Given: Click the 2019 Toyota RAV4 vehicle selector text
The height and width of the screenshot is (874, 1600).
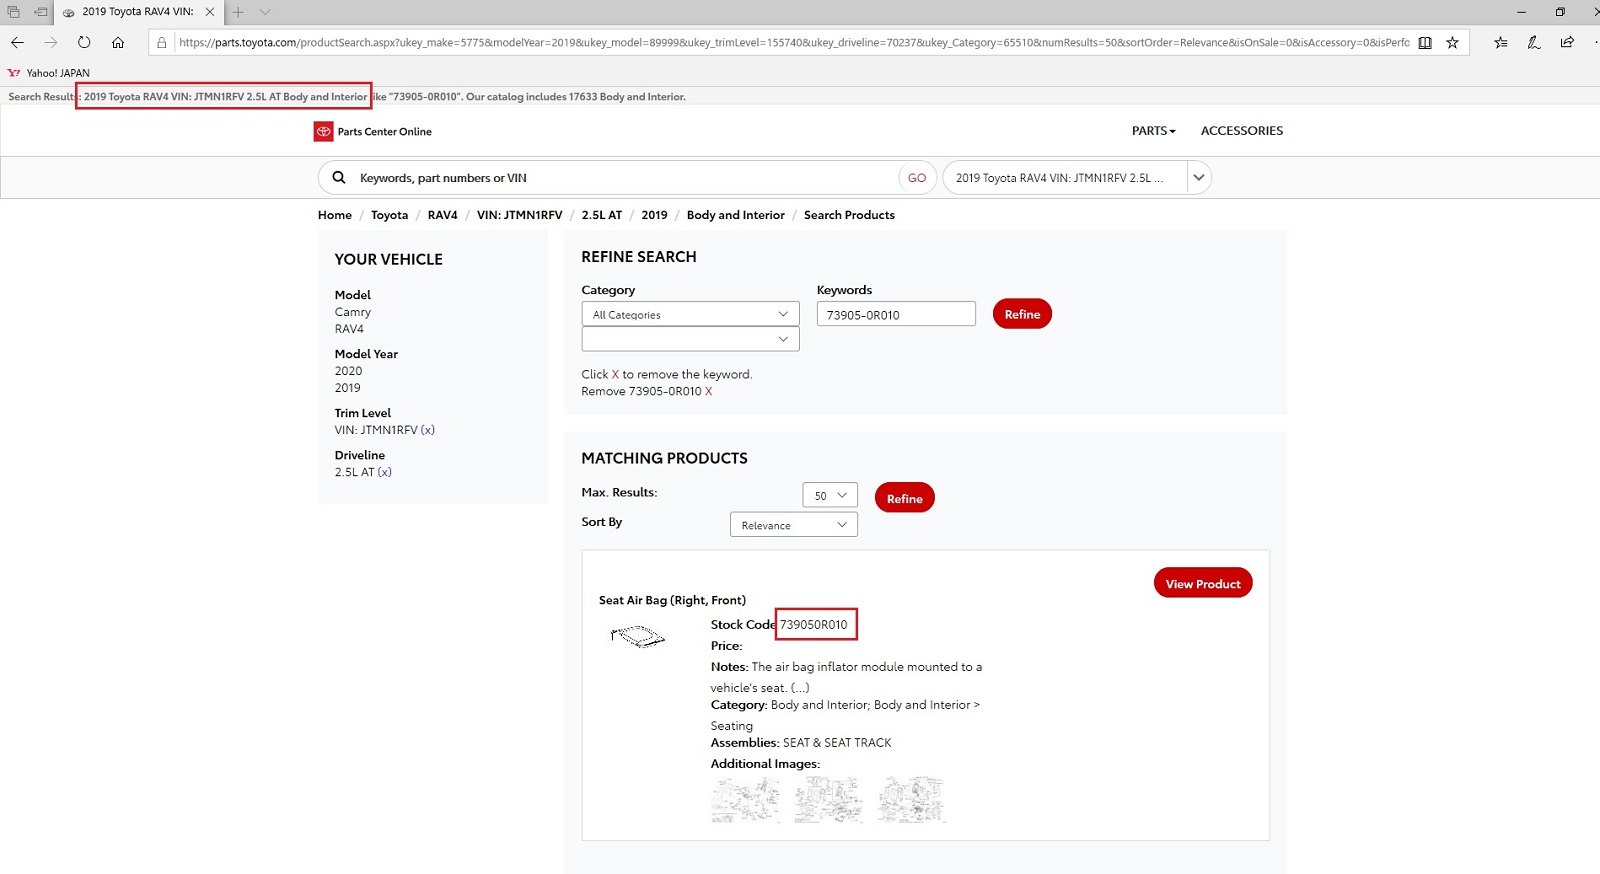Looking at the screenshot, I should coord(1060,178).
